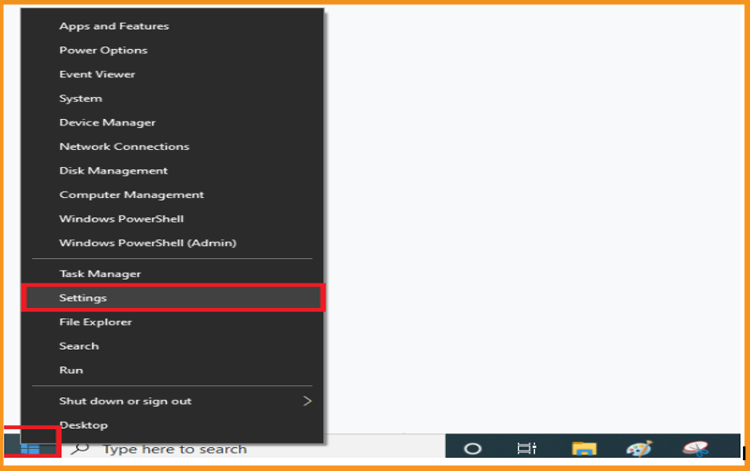Open Task View on the taskbar
The width and height of the screenshot is (750, 471).
(x=526, y=449)
